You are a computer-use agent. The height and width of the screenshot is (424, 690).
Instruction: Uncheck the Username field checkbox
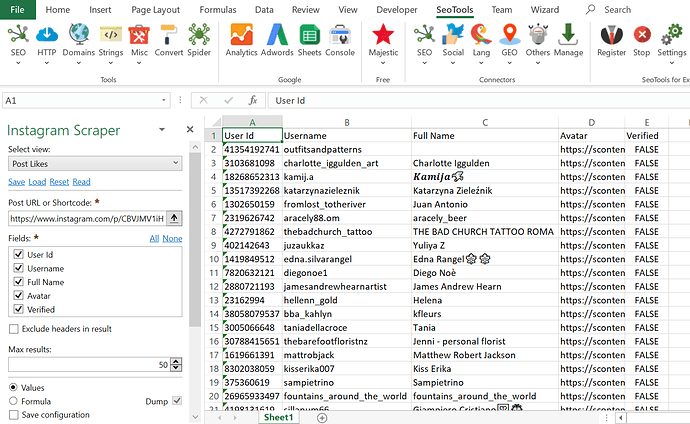pyautogui.click(x=18, y=268)
